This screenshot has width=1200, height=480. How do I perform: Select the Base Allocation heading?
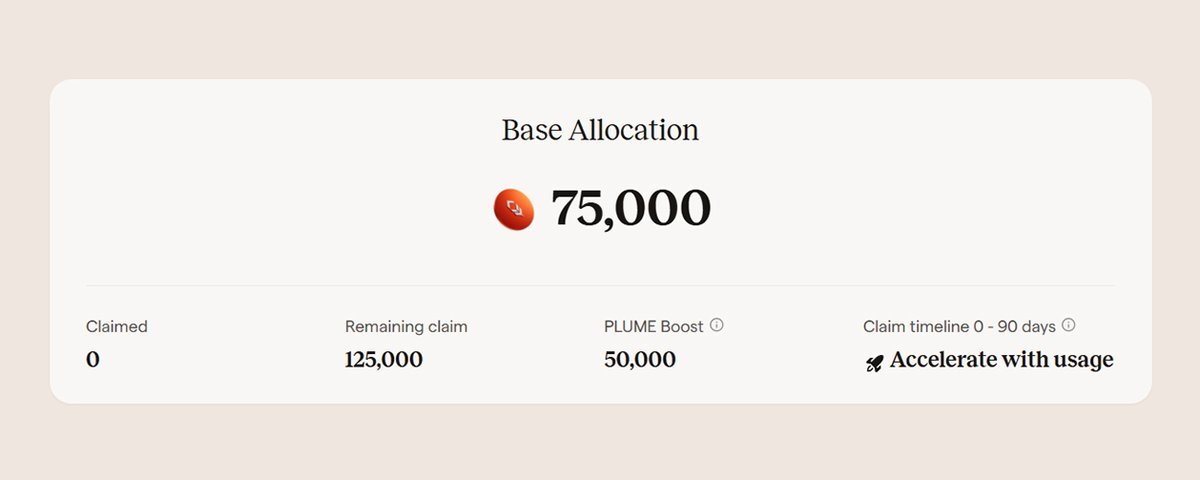click(x=600, y=130)
